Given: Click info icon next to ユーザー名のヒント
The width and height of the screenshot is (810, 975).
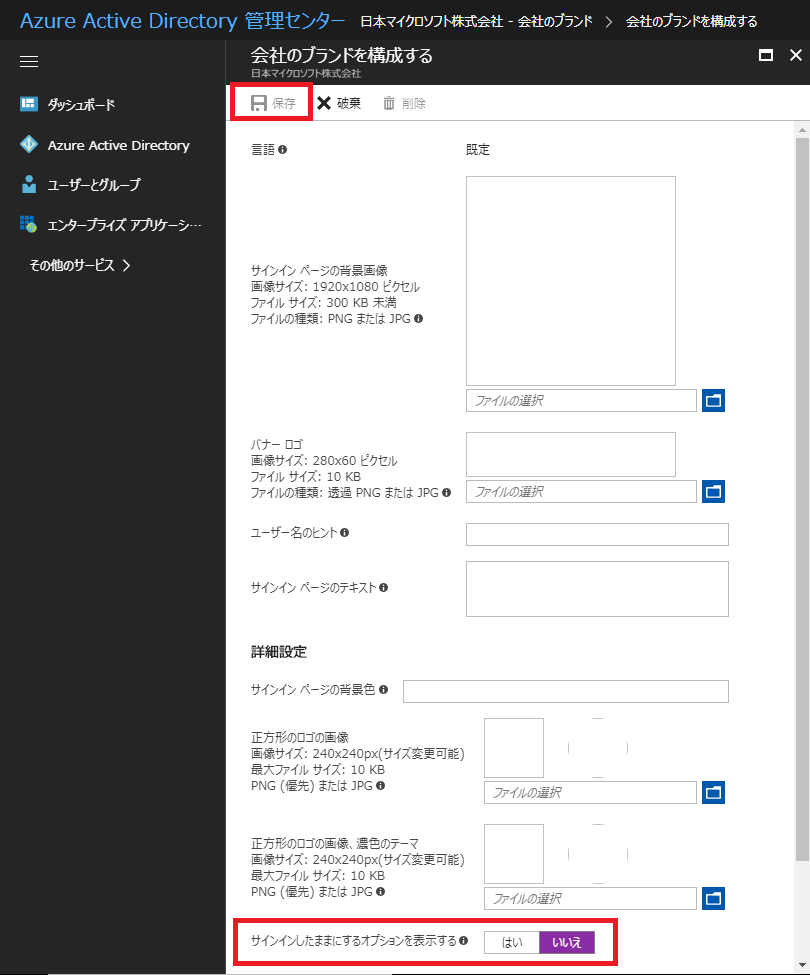Looking at the screenshot, I should tap(344, 532).
